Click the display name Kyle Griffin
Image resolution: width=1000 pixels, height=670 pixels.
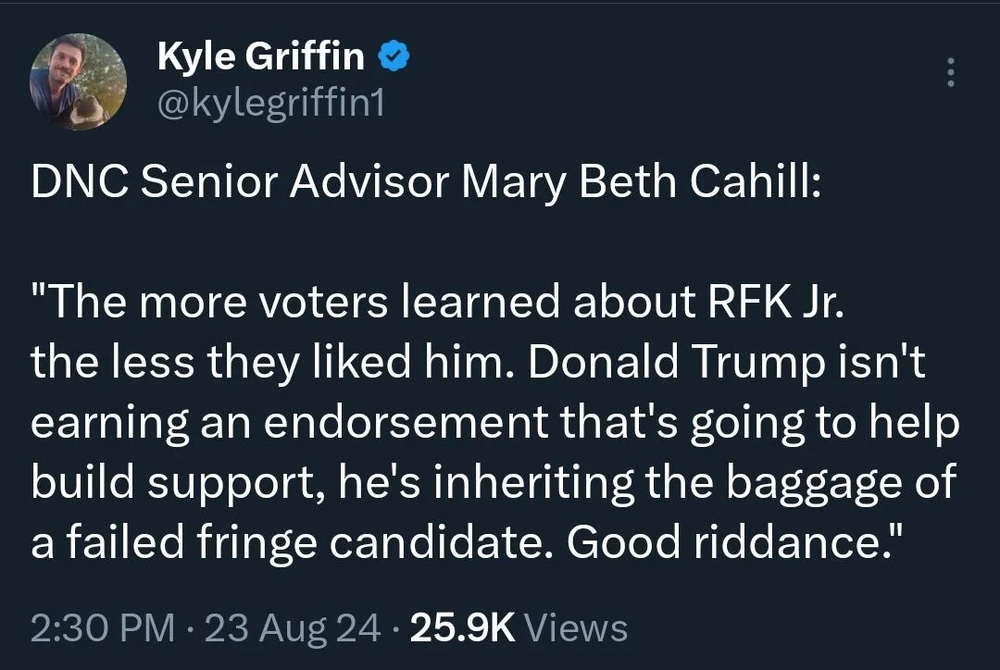point(260,58)
